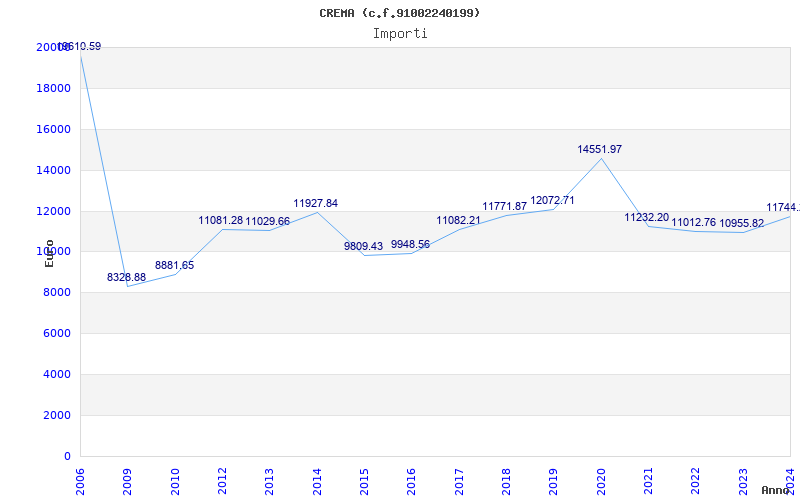Click data label 11771.87
The image size is (800, 500).
(505, 206)
